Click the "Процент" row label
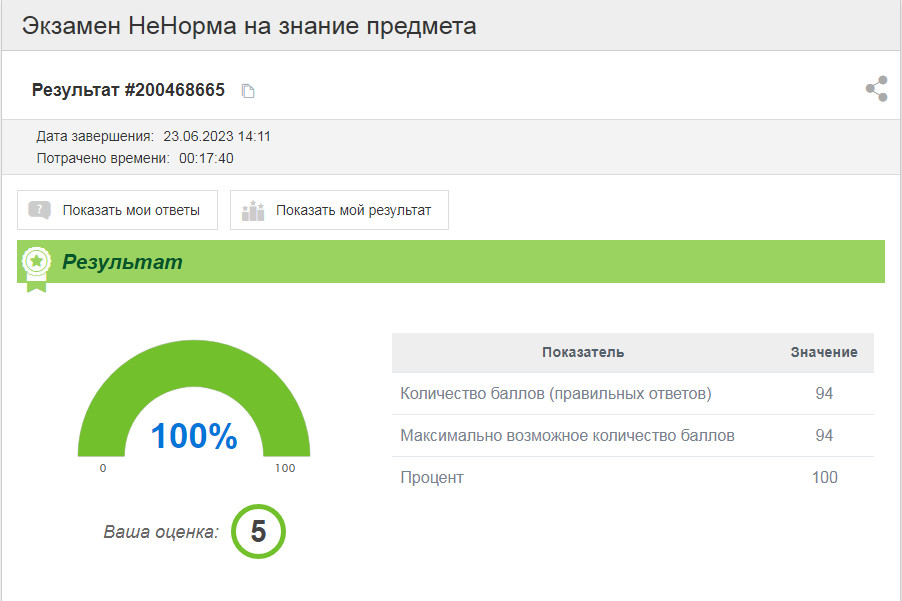The image size is (902, 601). tap(432, 478)
